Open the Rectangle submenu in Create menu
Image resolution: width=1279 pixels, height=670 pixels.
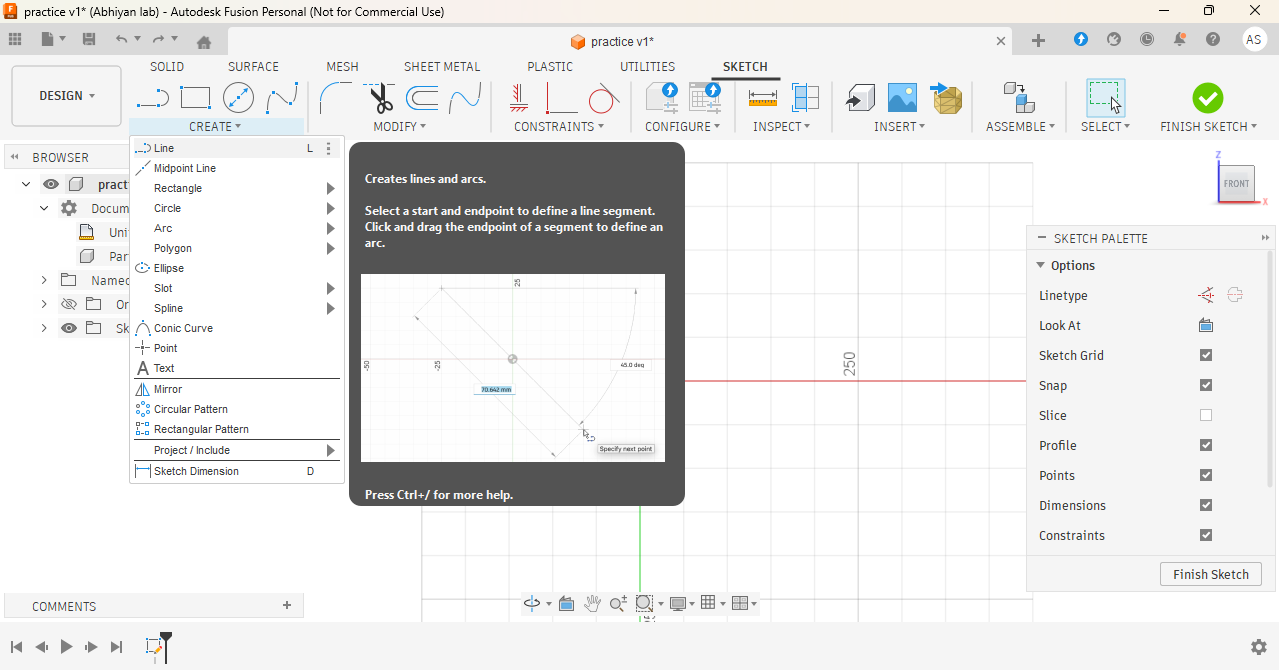(x=237, y=188)
